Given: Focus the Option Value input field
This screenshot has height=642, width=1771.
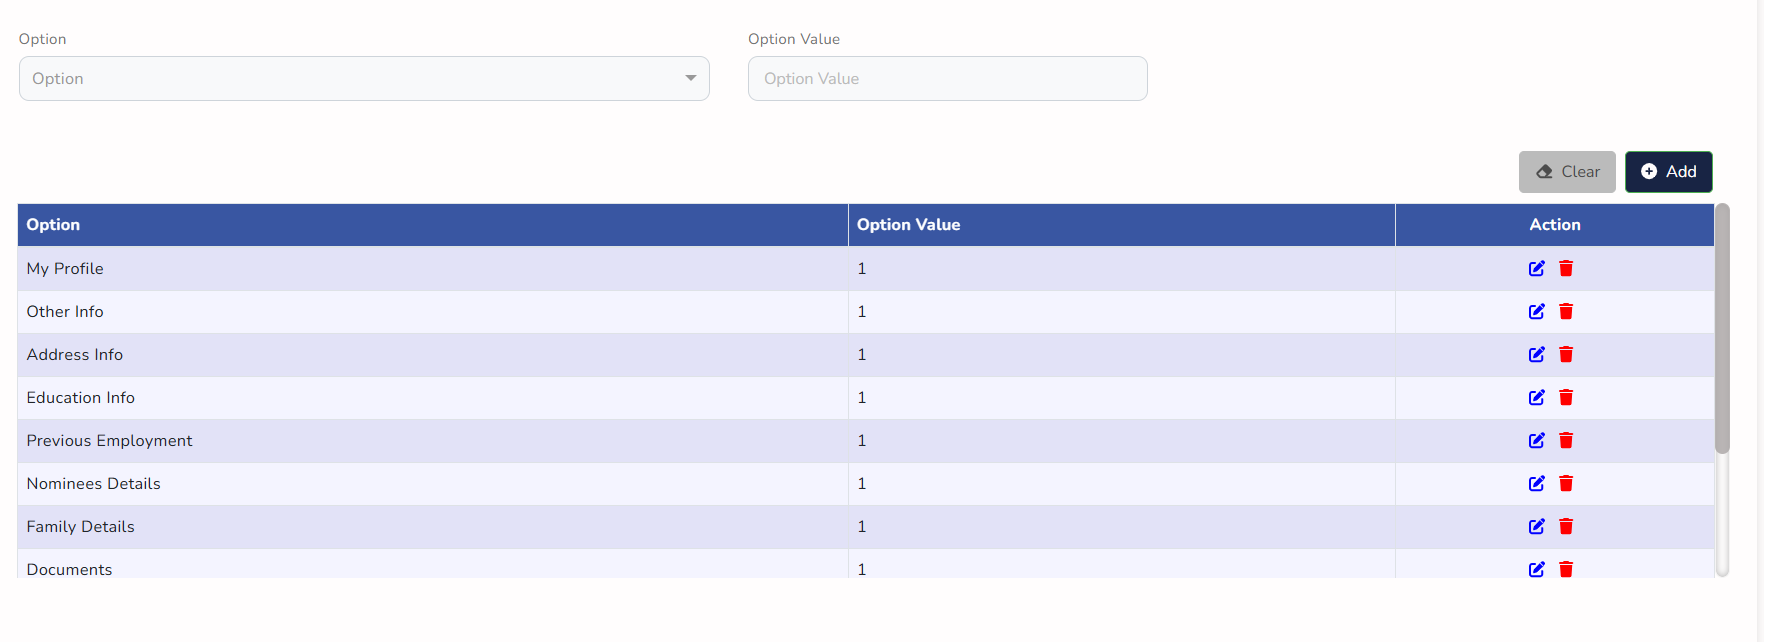Looking at the screenshot, I should [x=947, y=78].
